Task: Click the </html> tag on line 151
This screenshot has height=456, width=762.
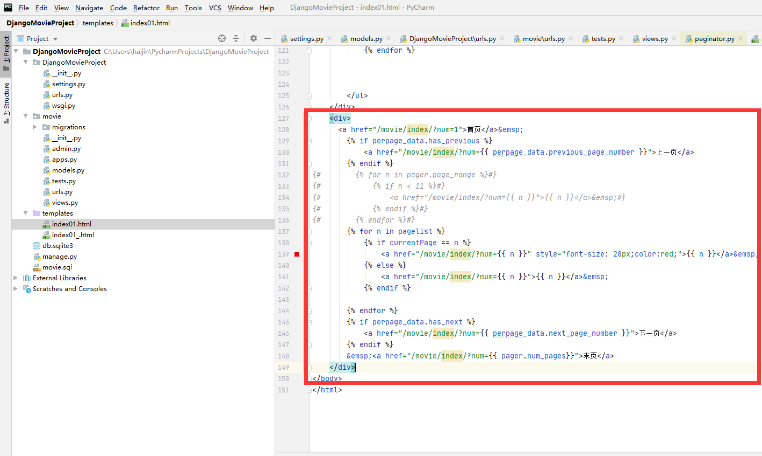Action: tap(327, 390)
